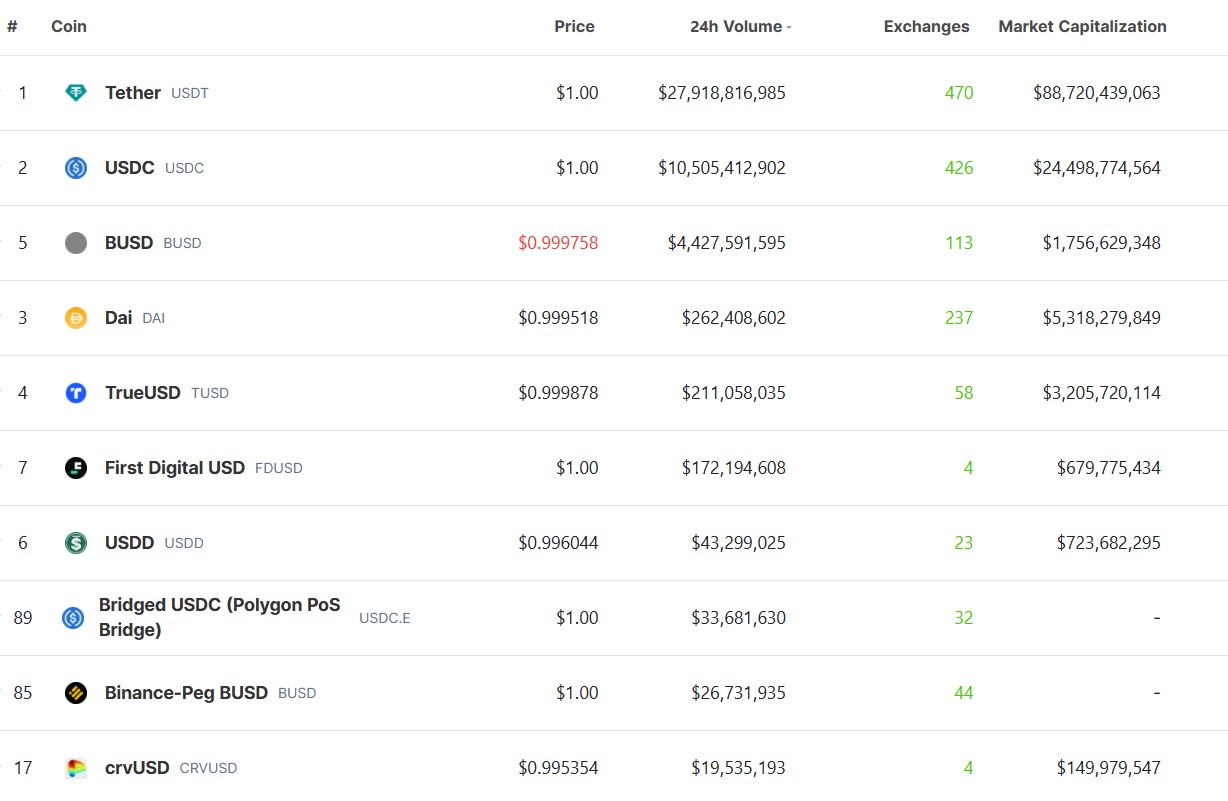This screenshot has width=1228, height=801.
Task: Click Dai's exchange count 237
Action: click(959, 318)
